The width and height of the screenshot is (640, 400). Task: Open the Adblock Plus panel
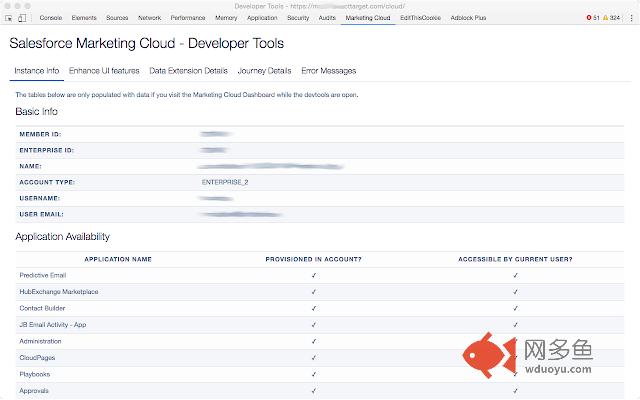(468, 18)
